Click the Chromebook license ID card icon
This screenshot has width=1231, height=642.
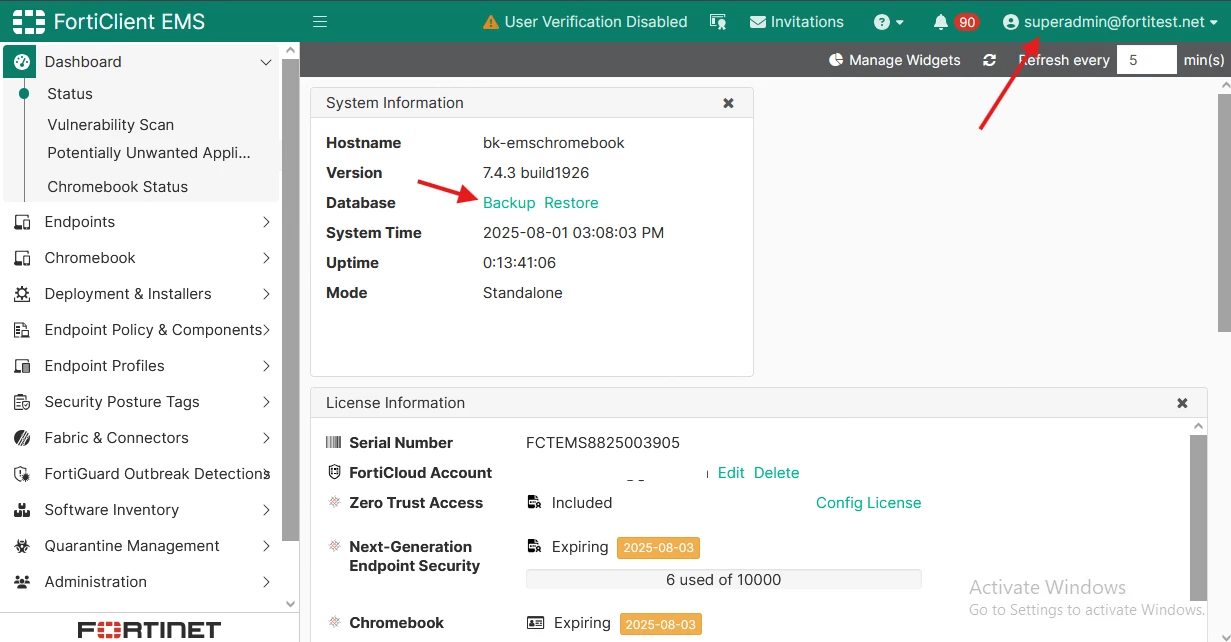(535, 623)
